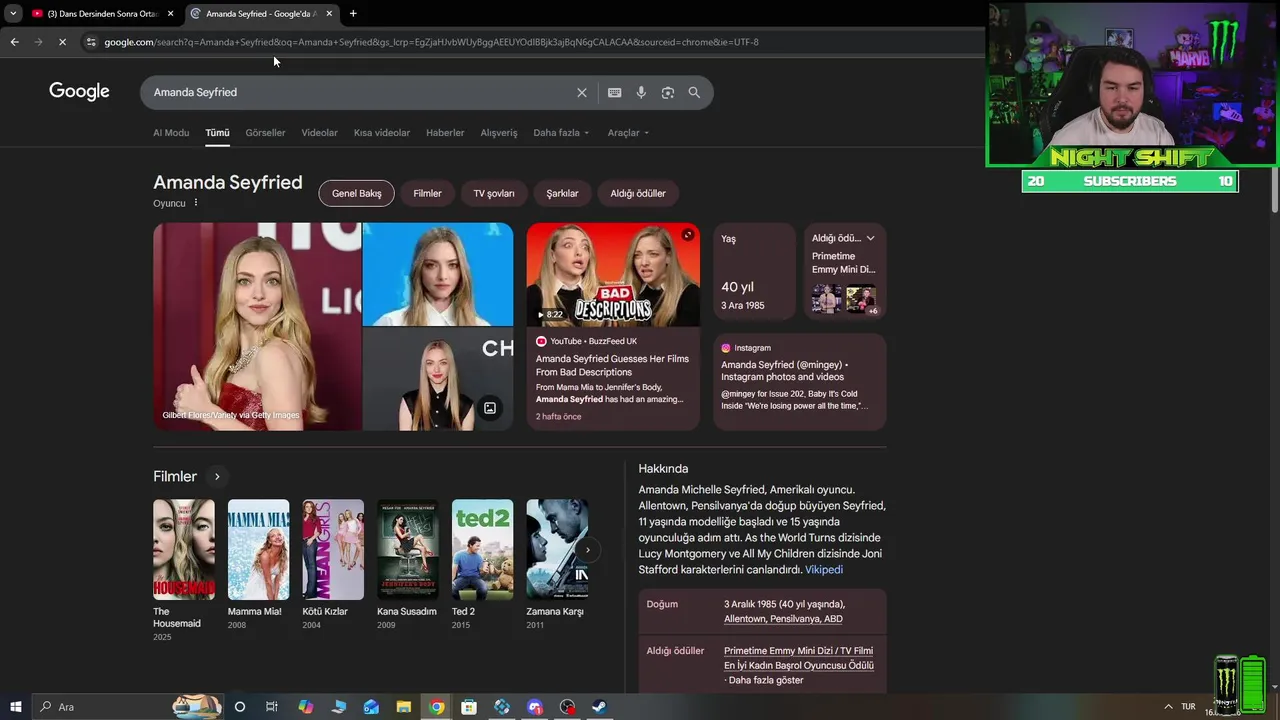Select the TV şovları chip
The height and width of the screenshot is (720, 1280).
494,193
